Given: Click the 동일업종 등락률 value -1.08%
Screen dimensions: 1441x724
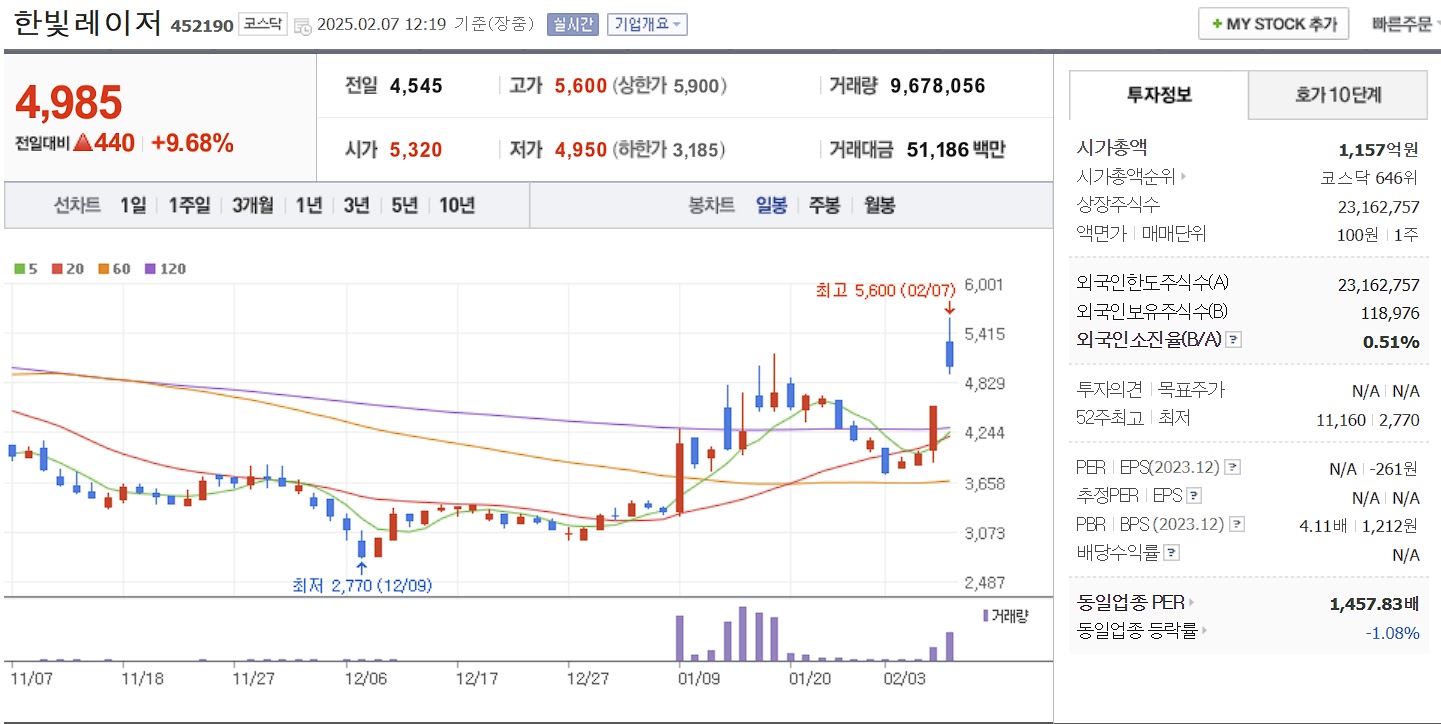Looking at the screenshot, I should click(x=1392, y=632).
